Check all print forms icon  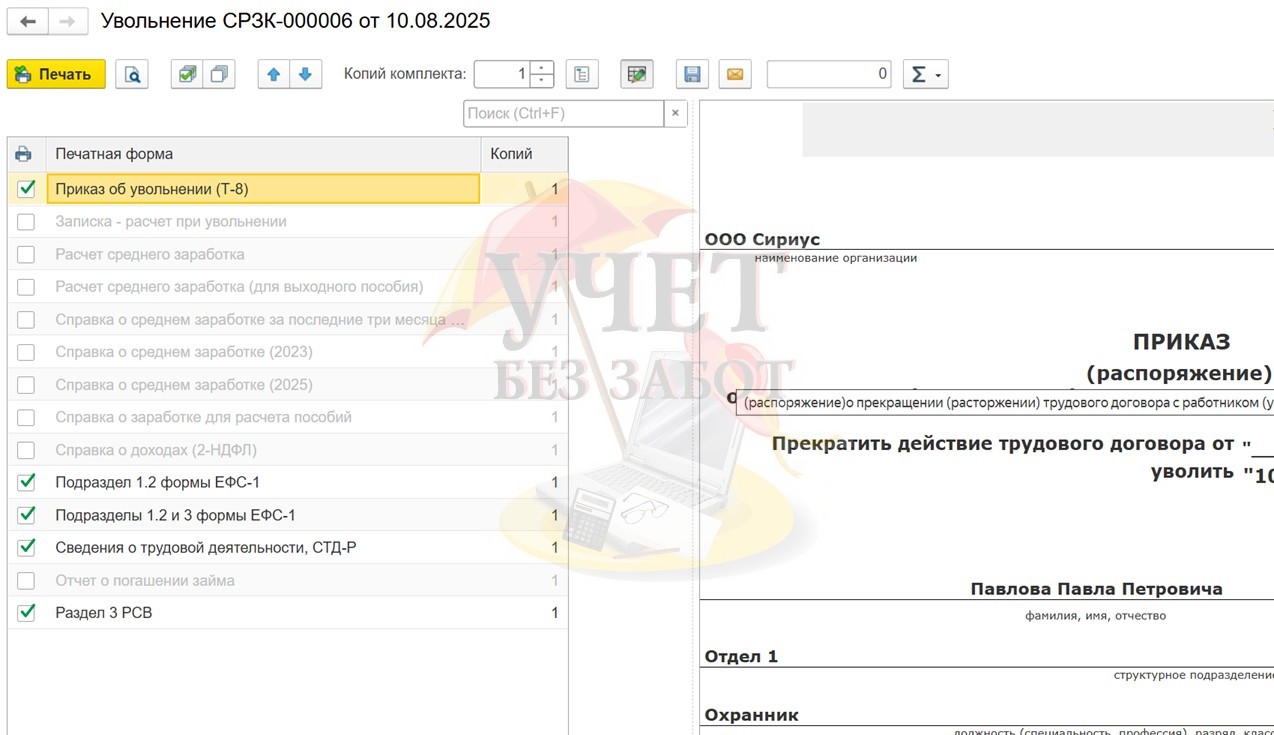click(x=187, y=74)
